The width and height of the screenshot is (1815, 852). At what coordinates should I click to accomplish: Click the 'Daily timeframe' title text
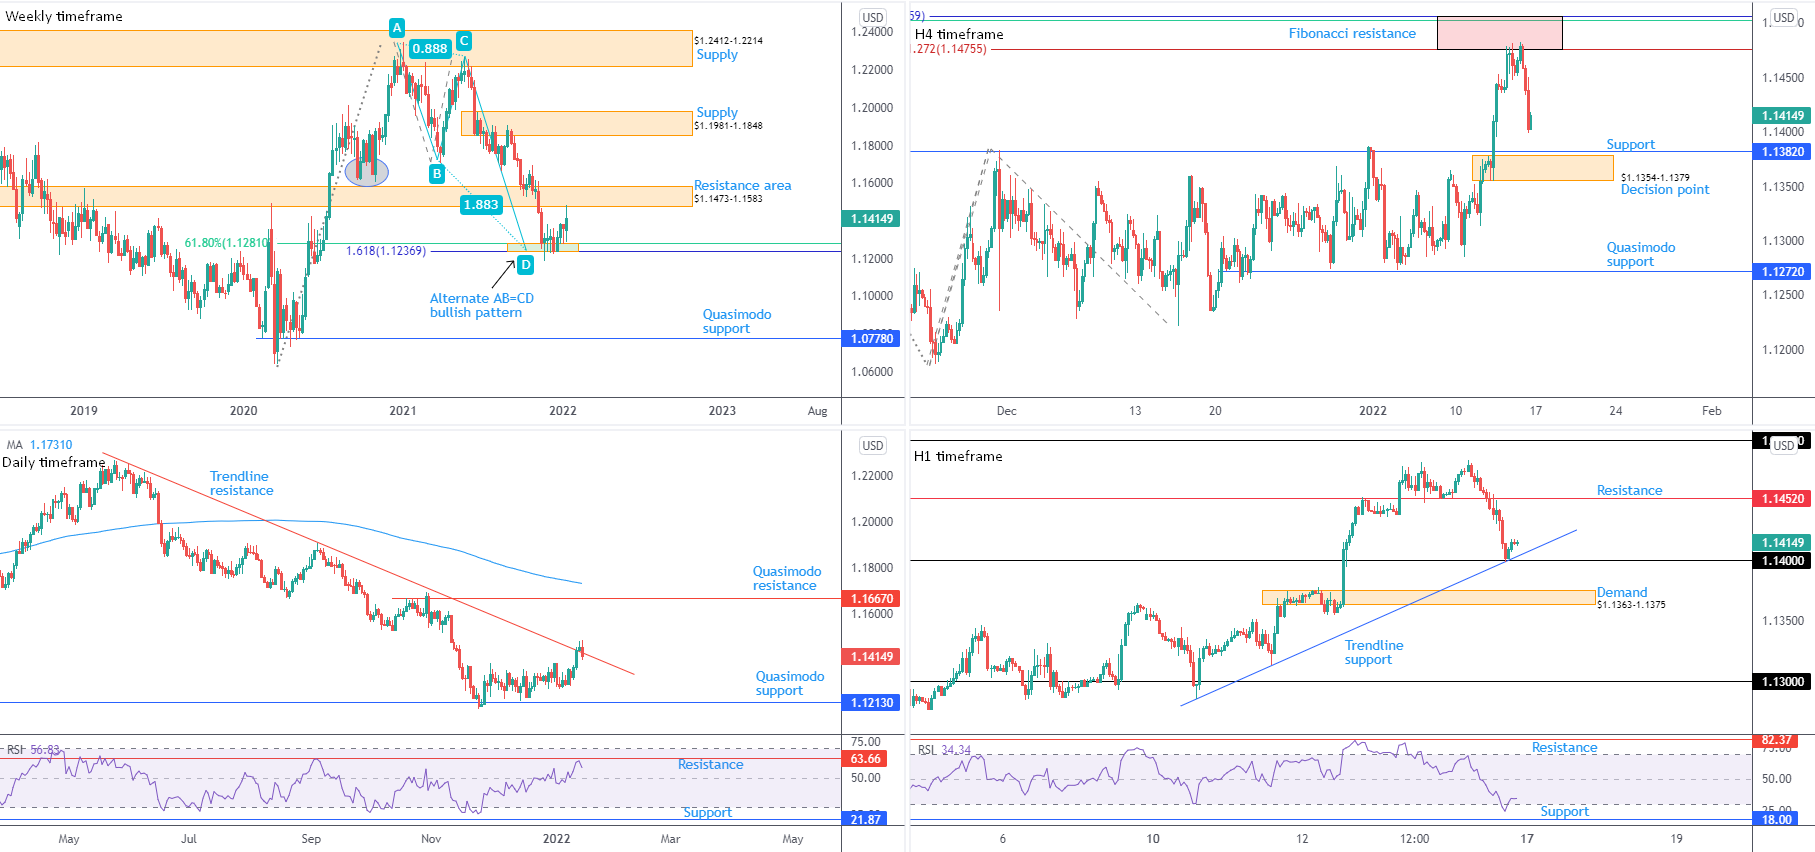point(53,462)
